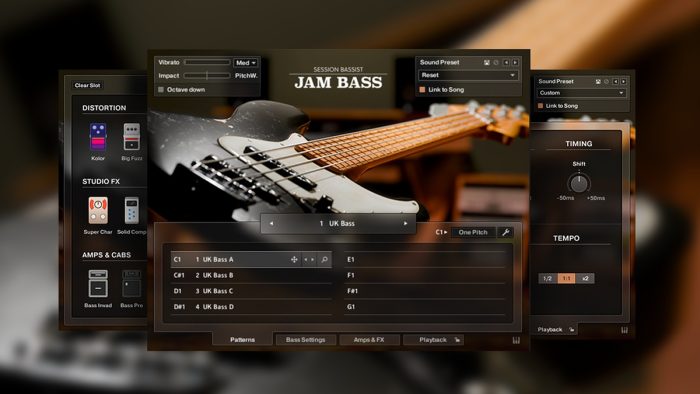This screenshot has height=394, width=700.
Task: Set tempo to 1/2 half-time
Action: (548, 278)
